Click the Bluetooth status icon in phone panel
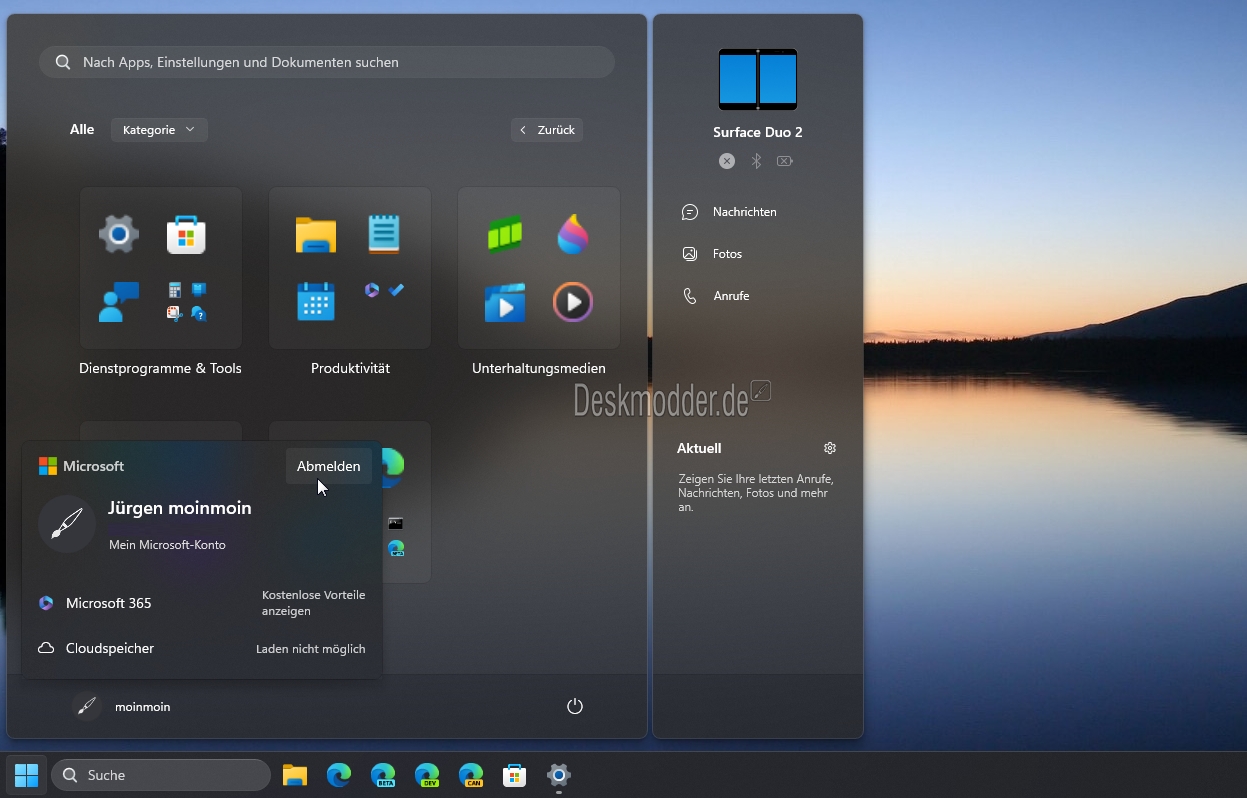 (757, 161)
